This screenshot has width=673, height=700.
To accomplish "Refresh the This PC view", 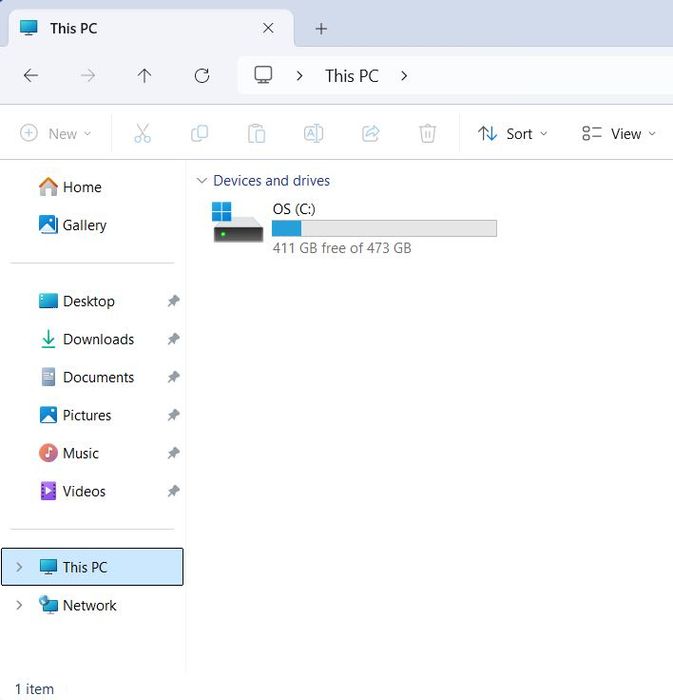I will [x=202, y=75].
